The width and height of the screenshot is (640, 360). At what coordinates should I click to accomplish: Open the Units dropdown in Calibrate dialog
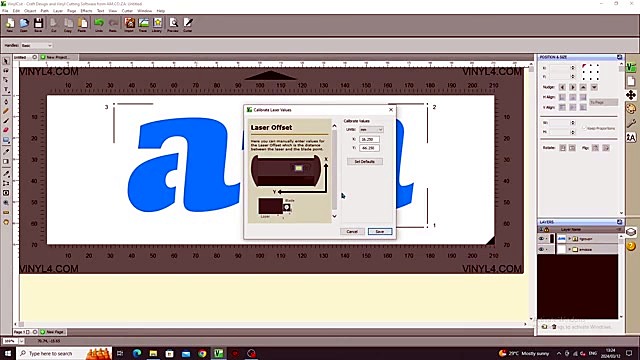371,129
